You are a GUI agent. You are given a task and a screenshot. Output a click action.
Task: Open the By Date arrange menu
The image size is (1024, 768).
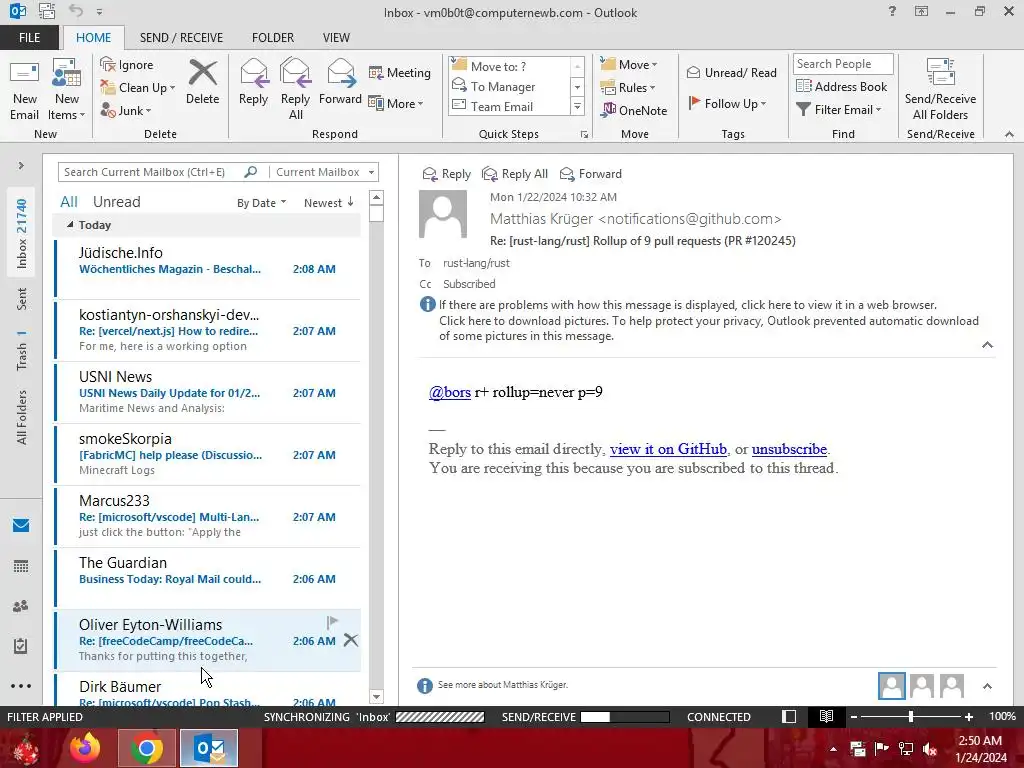[261, 202]
